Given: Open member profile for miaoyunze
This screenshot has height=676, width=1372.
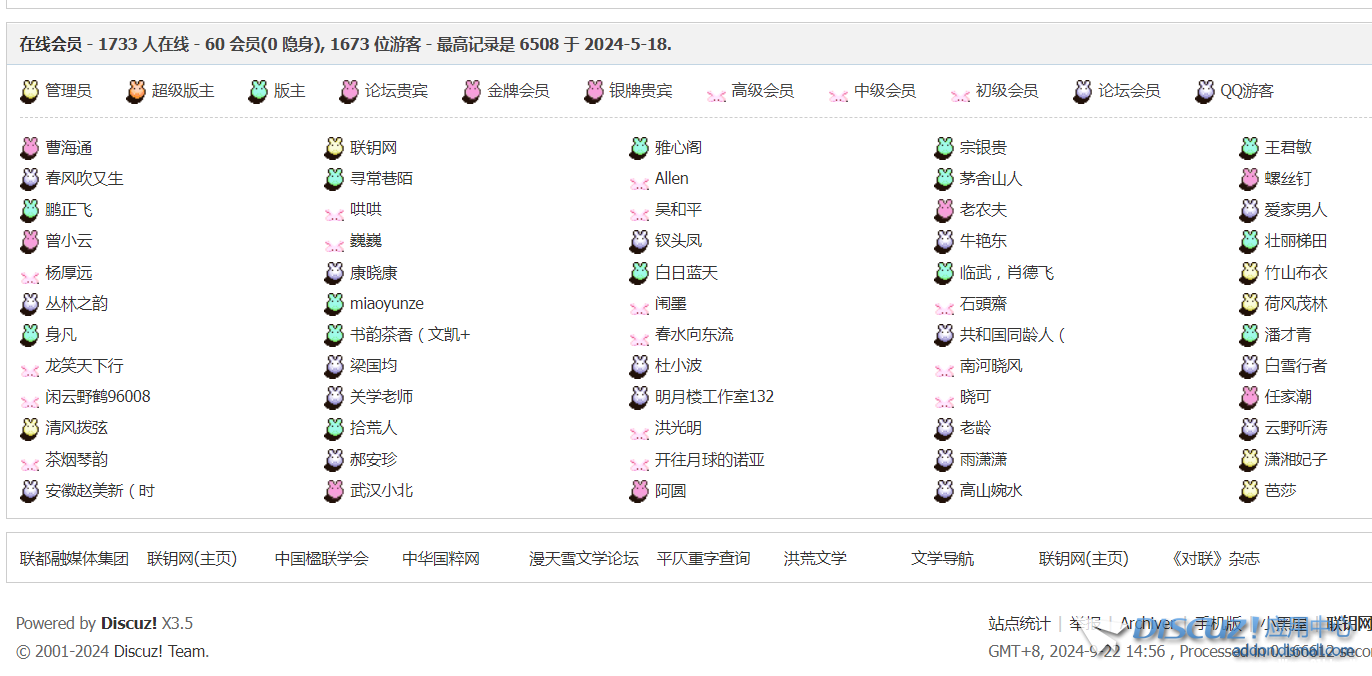Looking at the screenshot, I should point(386,304).
